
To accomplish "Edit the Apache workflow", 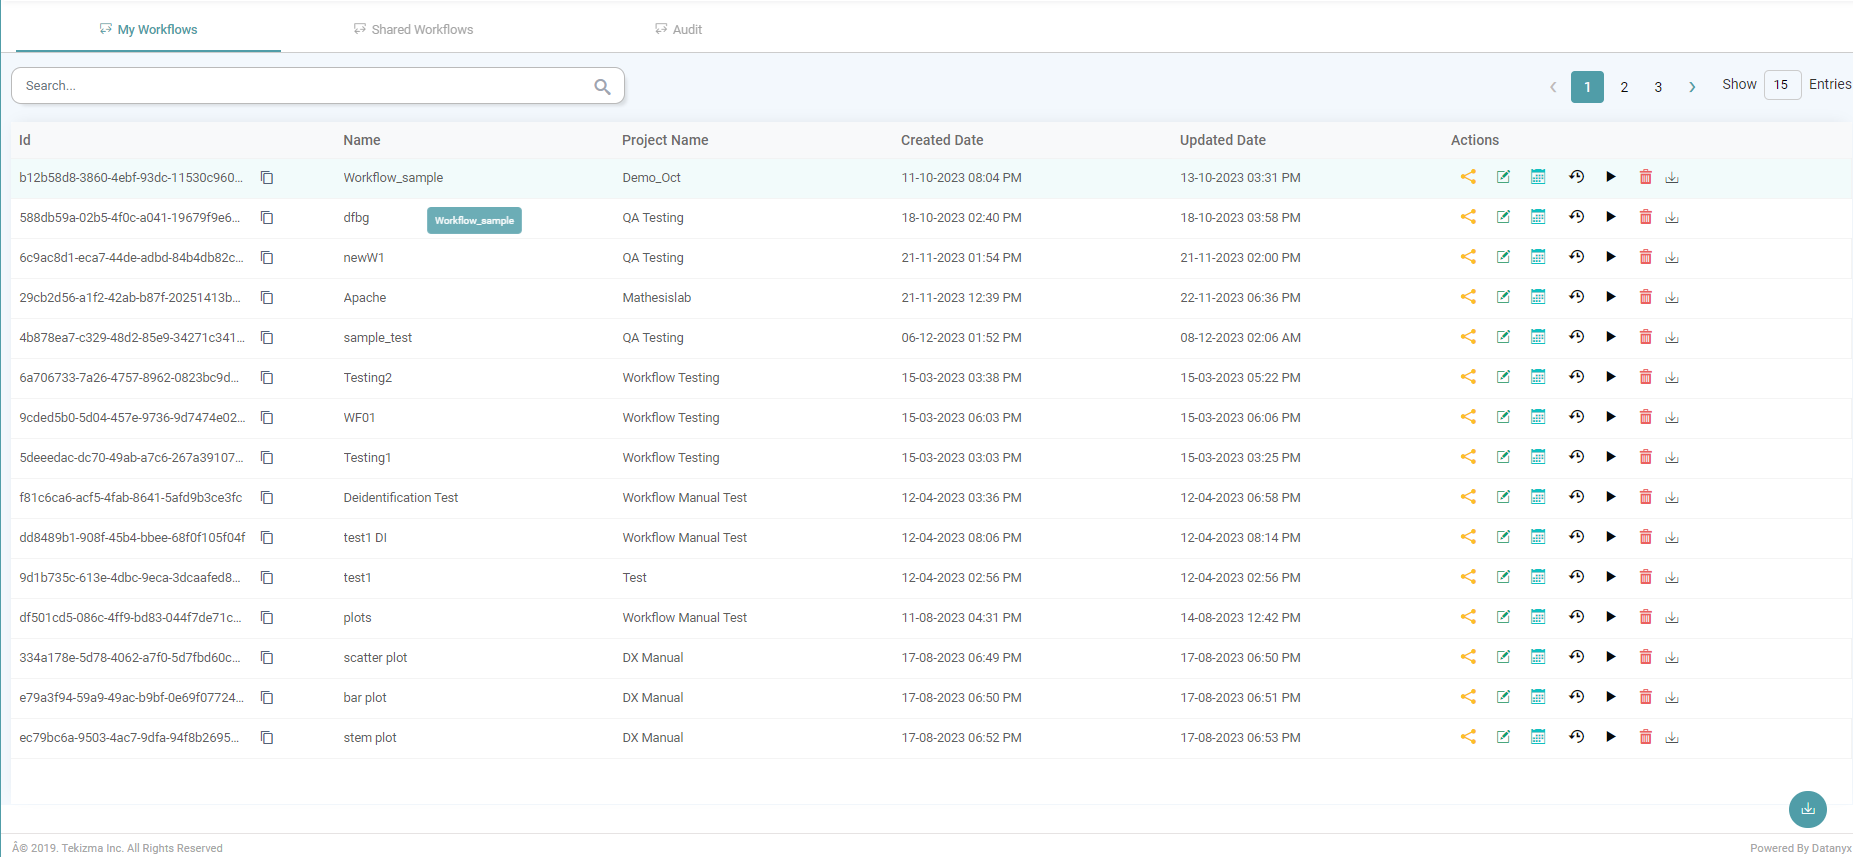I will (x=1503, y=297).
